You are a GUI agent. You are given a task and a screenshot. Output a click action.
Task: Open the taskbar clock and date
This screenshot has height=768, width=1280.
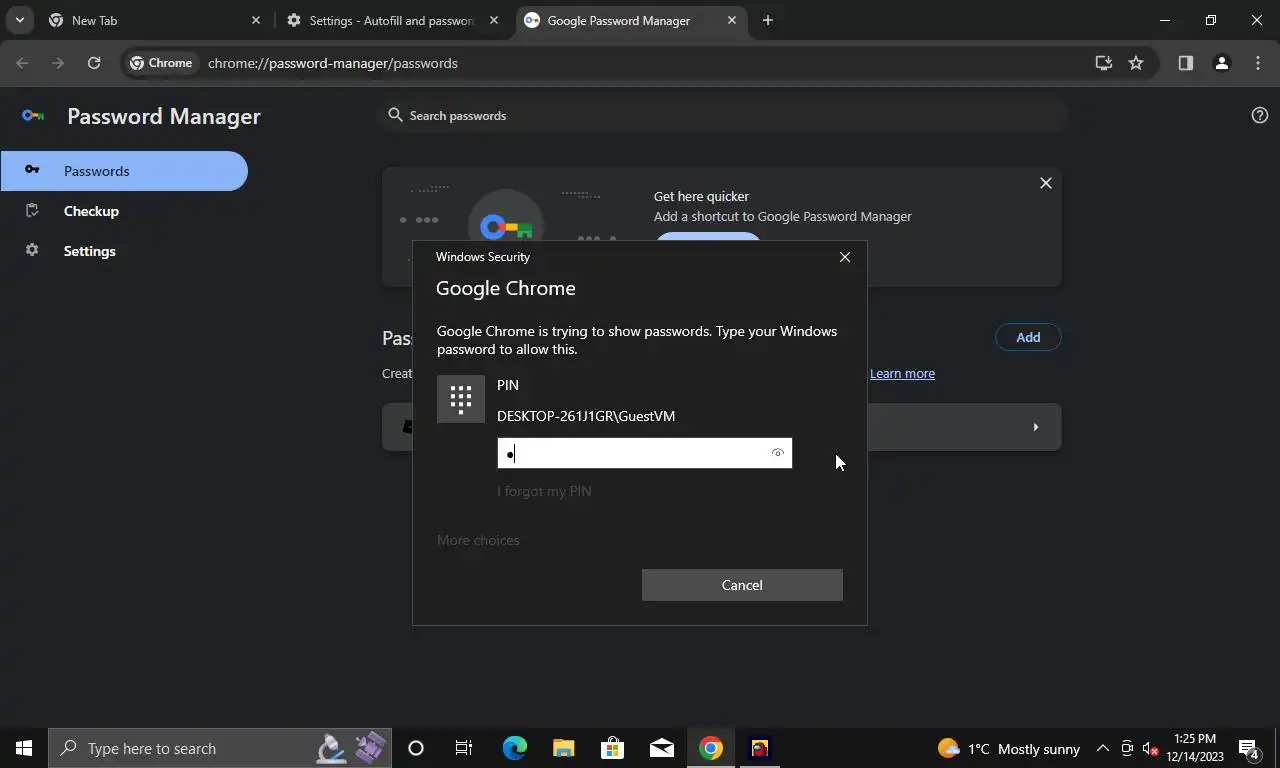click(x=1195, y=748)
